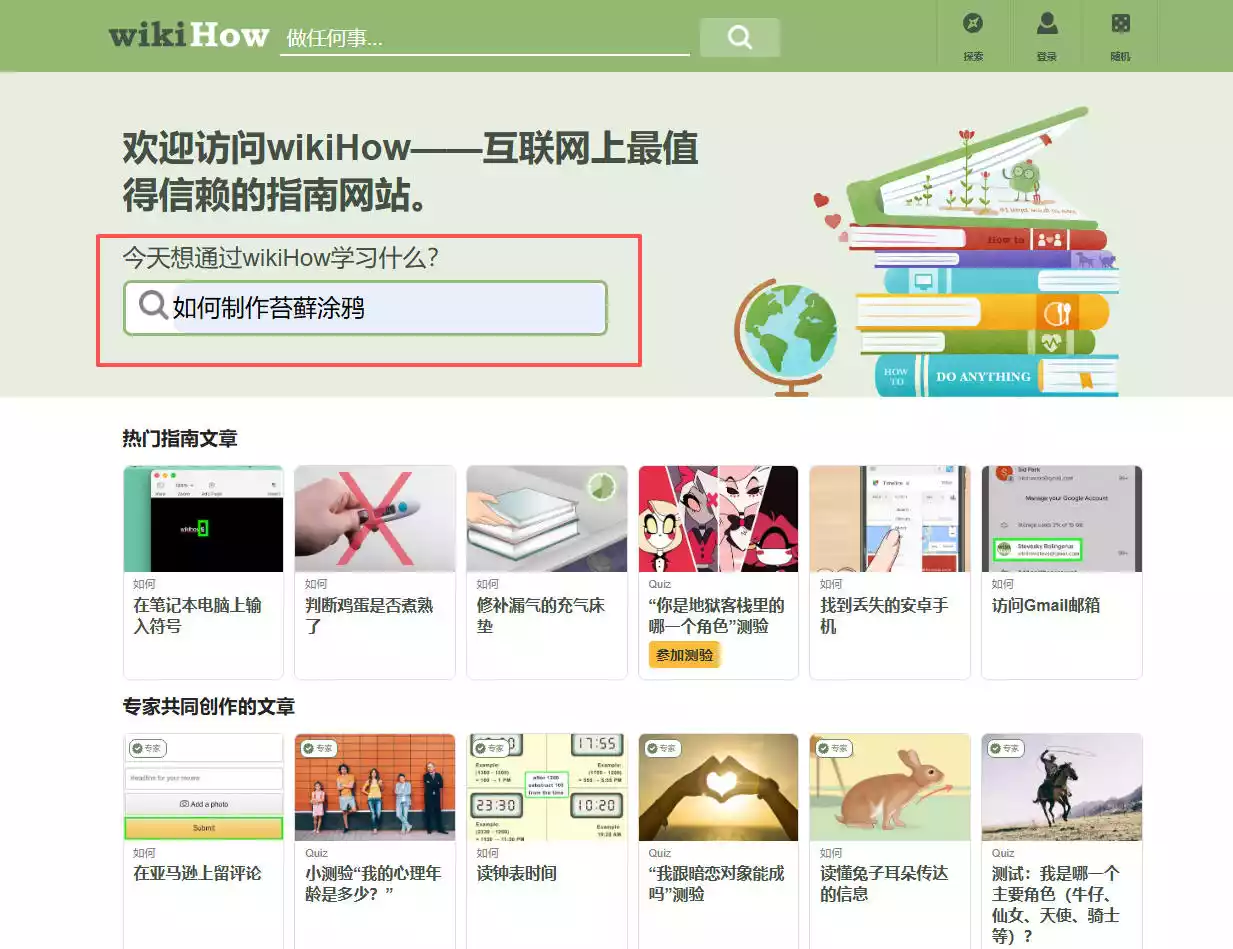Focus the header 做任何事 search field

[x=485, y=38]
